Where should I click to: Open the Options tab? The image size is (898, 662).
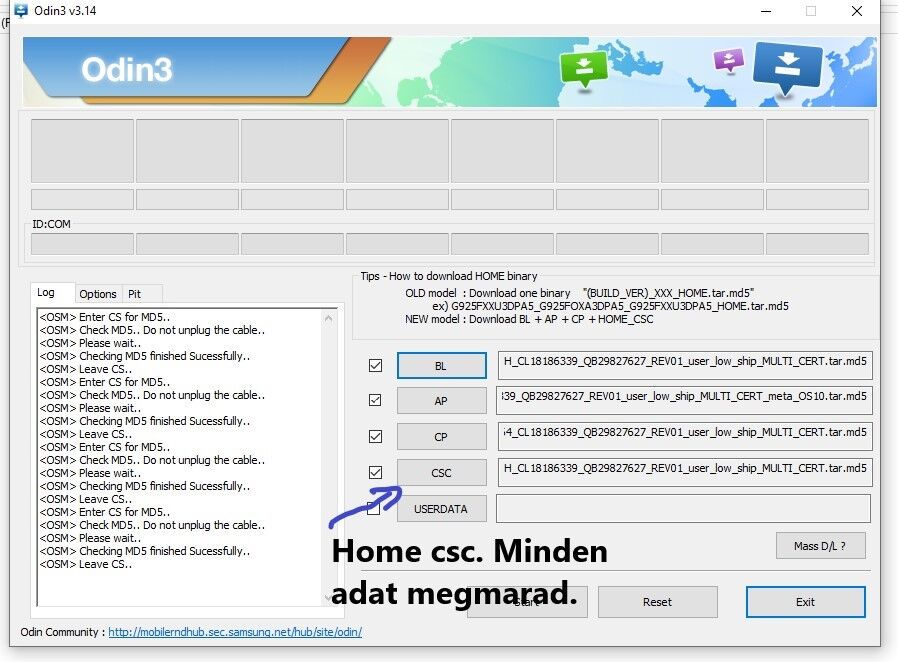click(x=98, y=294)
